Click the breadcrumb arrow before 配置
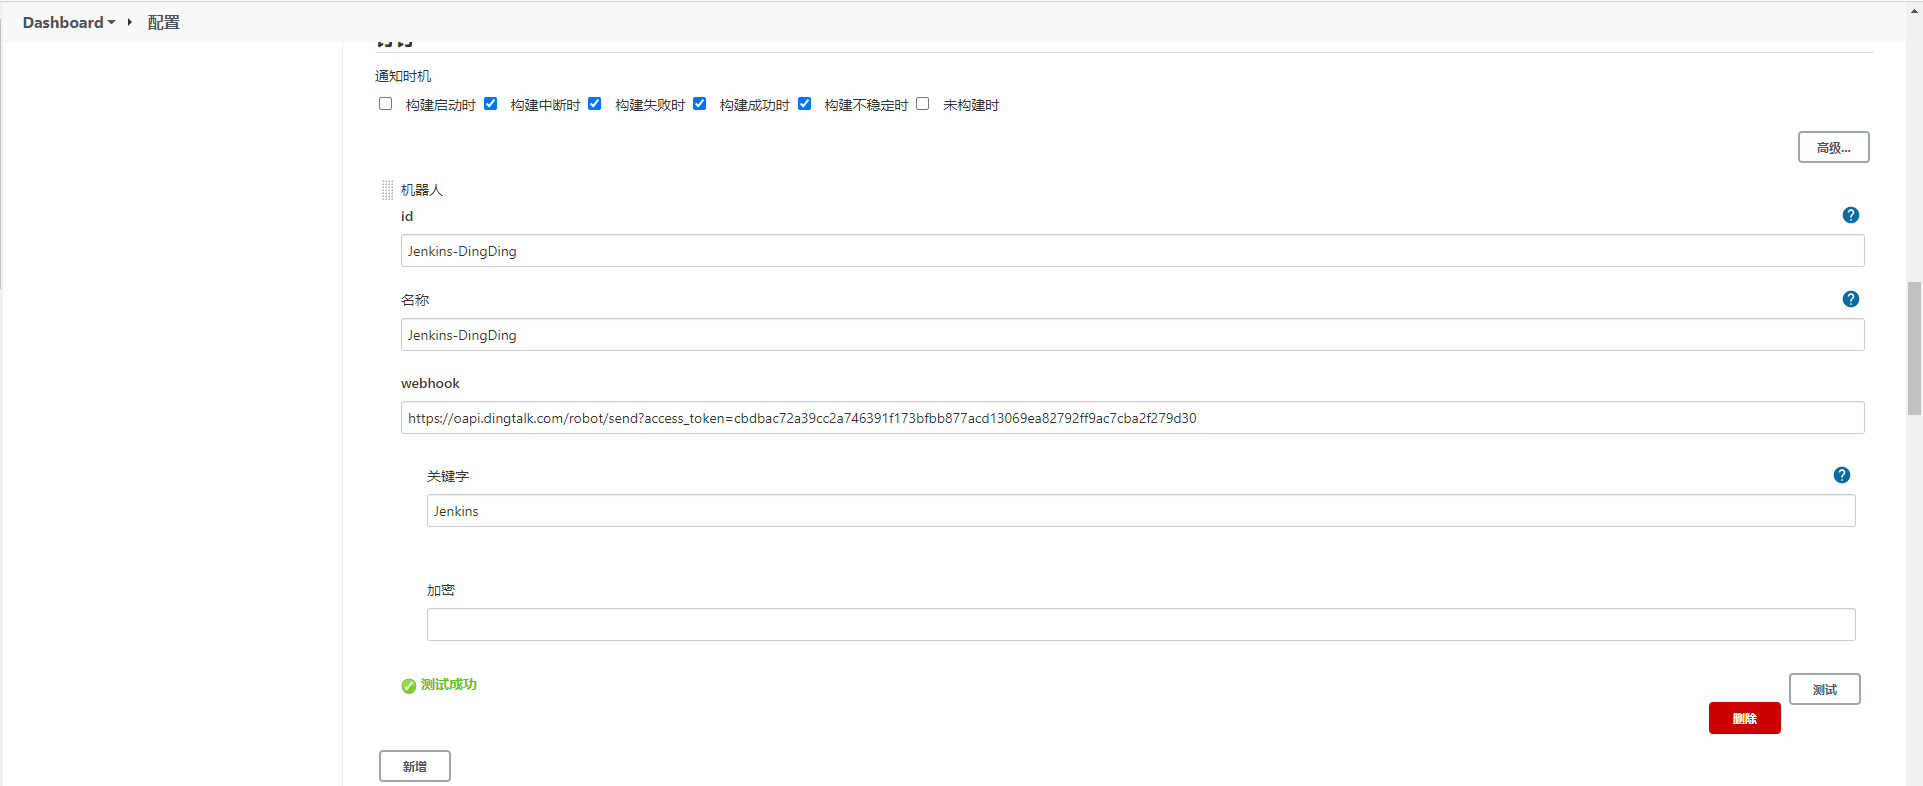Screen dimensions: 1923x786 coord(129,22)
